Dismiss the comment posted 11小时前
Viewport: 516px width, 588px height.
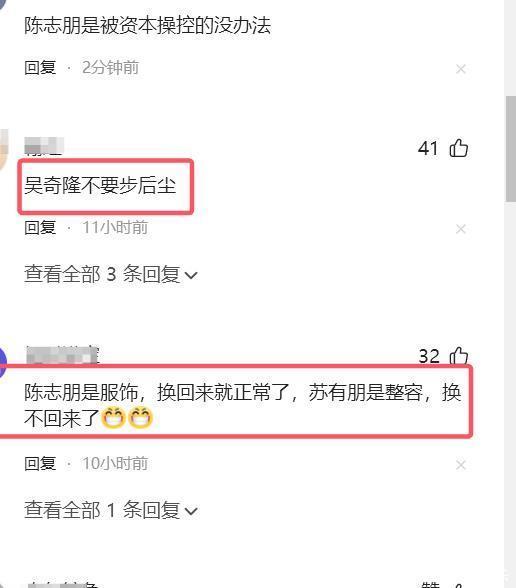(x=461, y=229)
